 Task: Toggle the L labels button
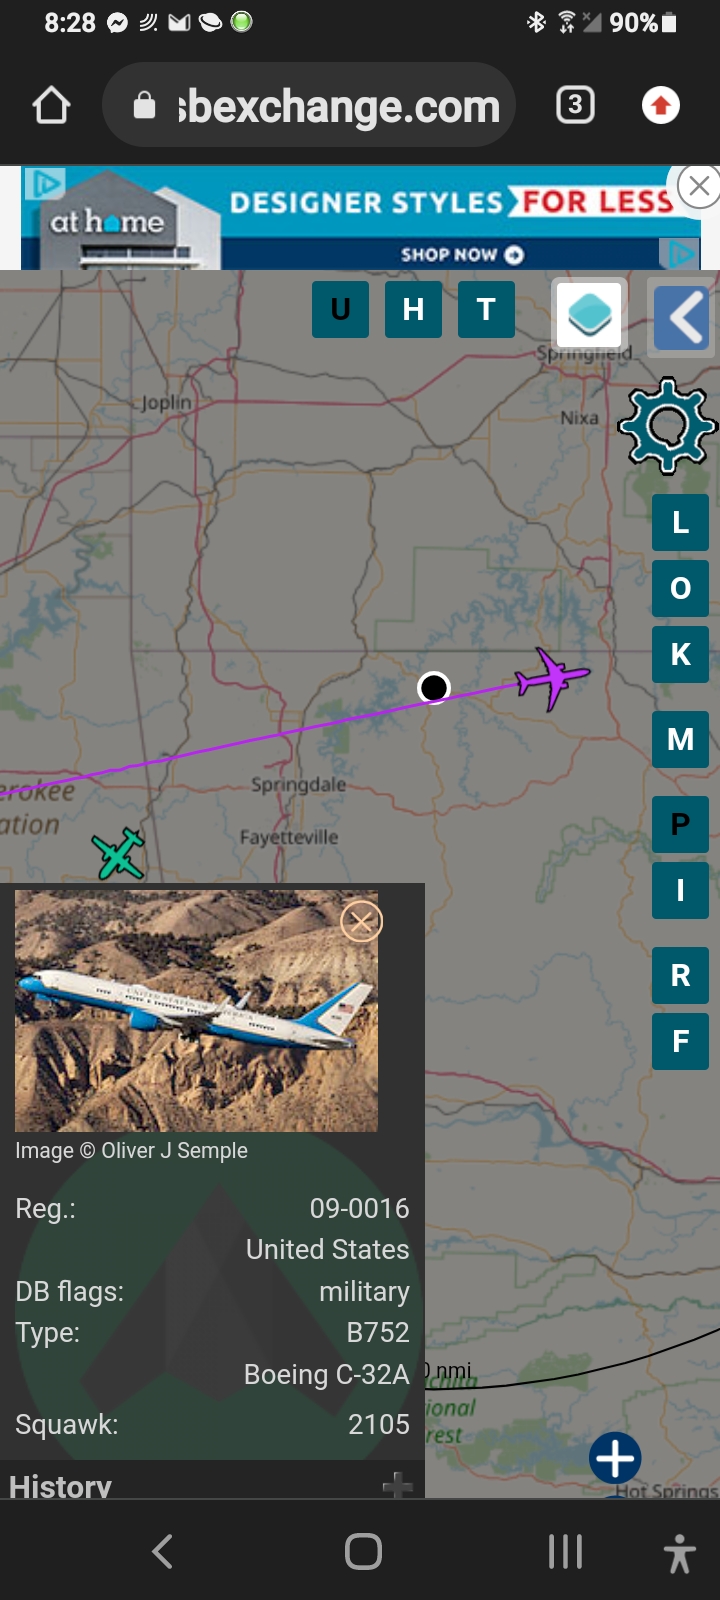click(680, 522)
